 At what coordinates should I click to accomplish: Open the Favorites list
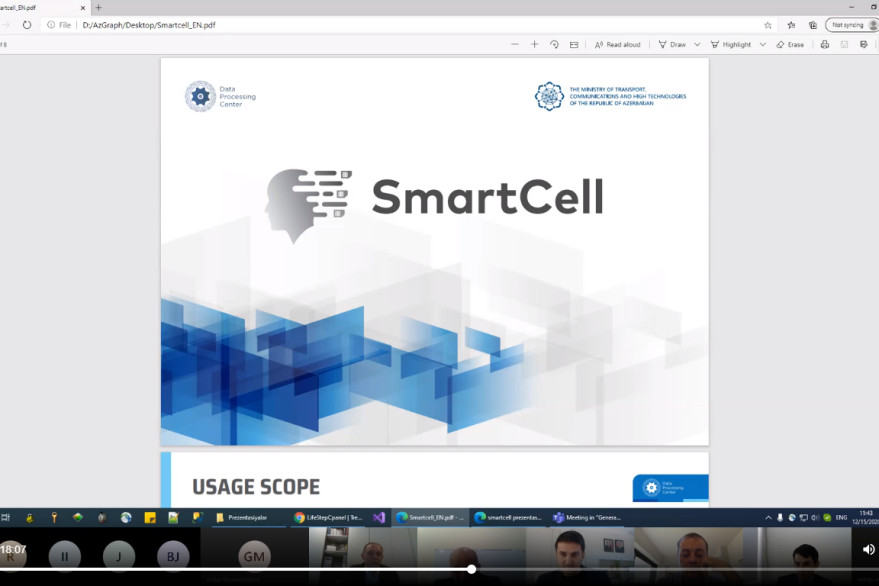click(x=791, y=25)
